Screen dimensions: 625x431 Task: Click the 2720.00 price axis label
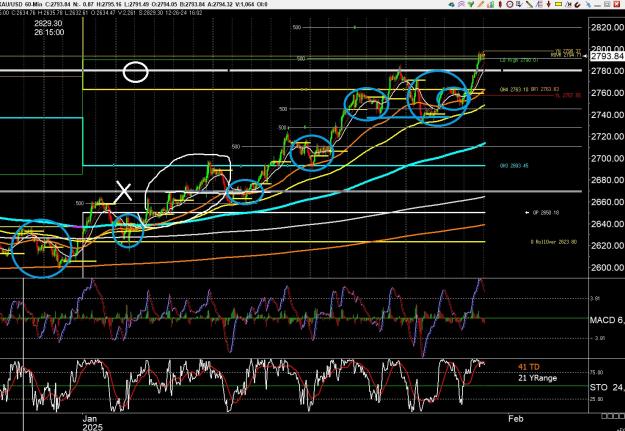click(x=607, y=136)
